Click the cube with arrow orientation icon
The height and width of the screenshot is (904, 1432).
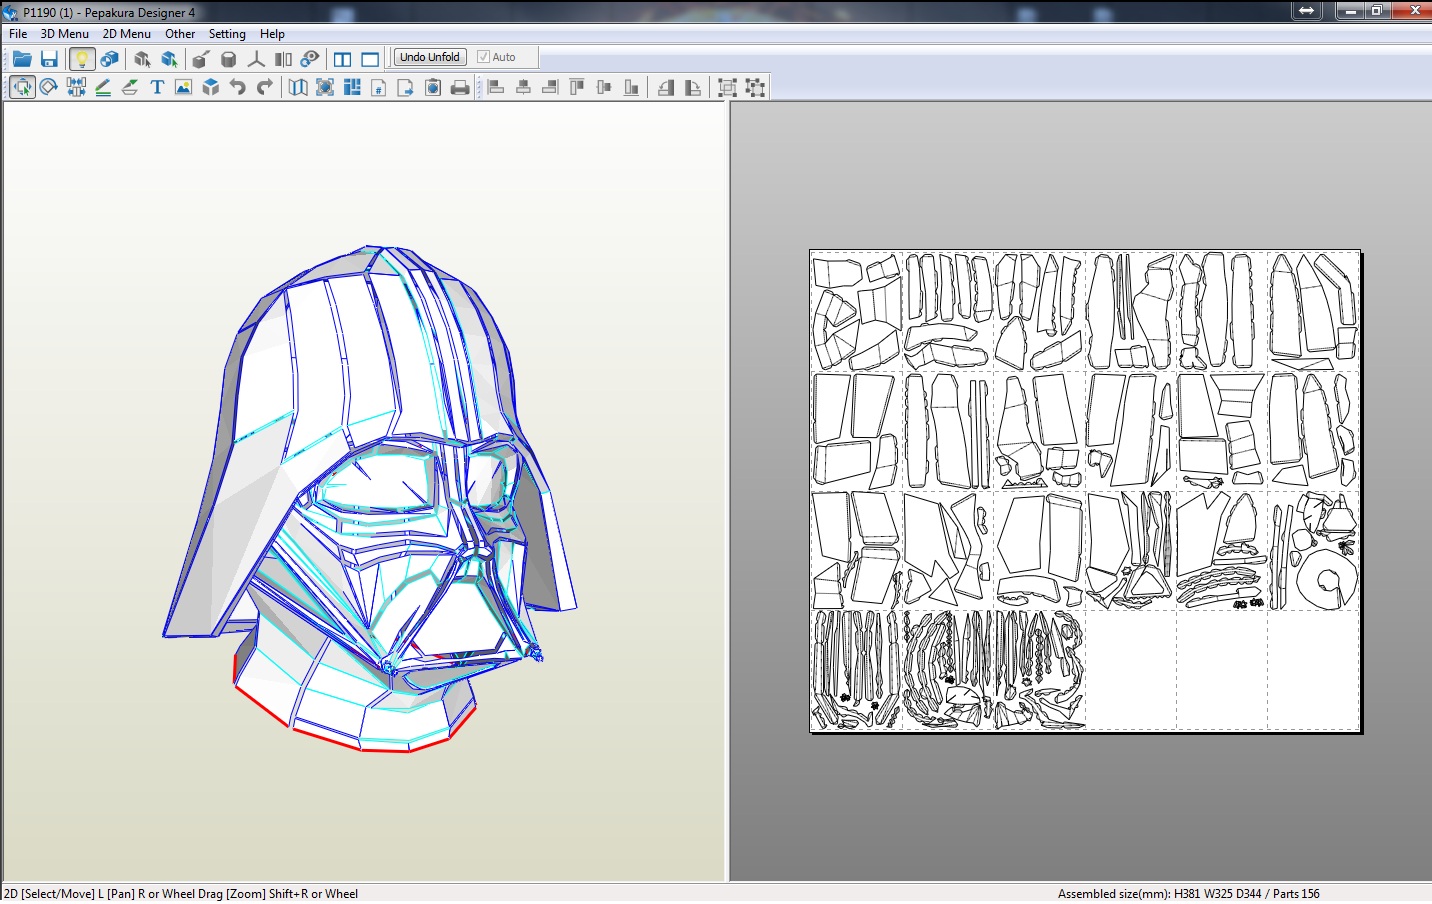coord(201,59)
